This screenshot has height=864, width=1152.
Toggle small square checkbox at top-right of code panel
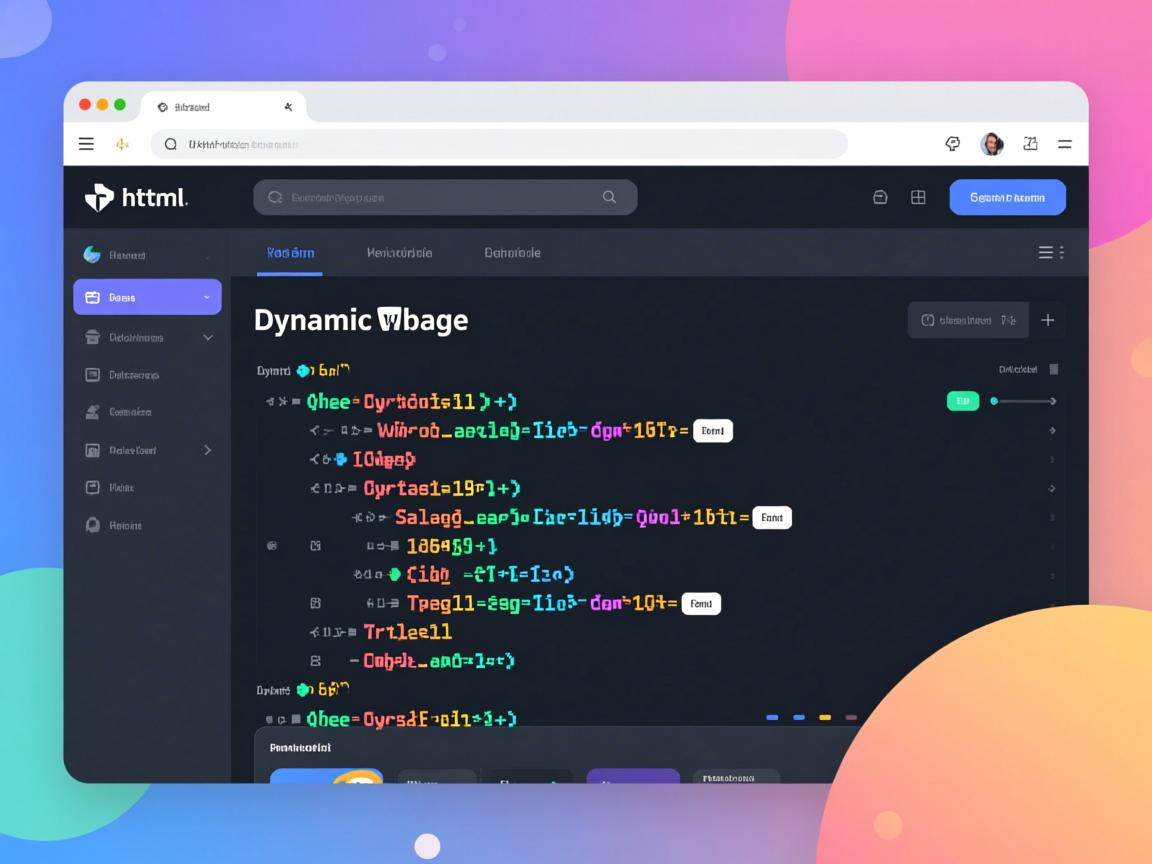tap(1053, 370)
